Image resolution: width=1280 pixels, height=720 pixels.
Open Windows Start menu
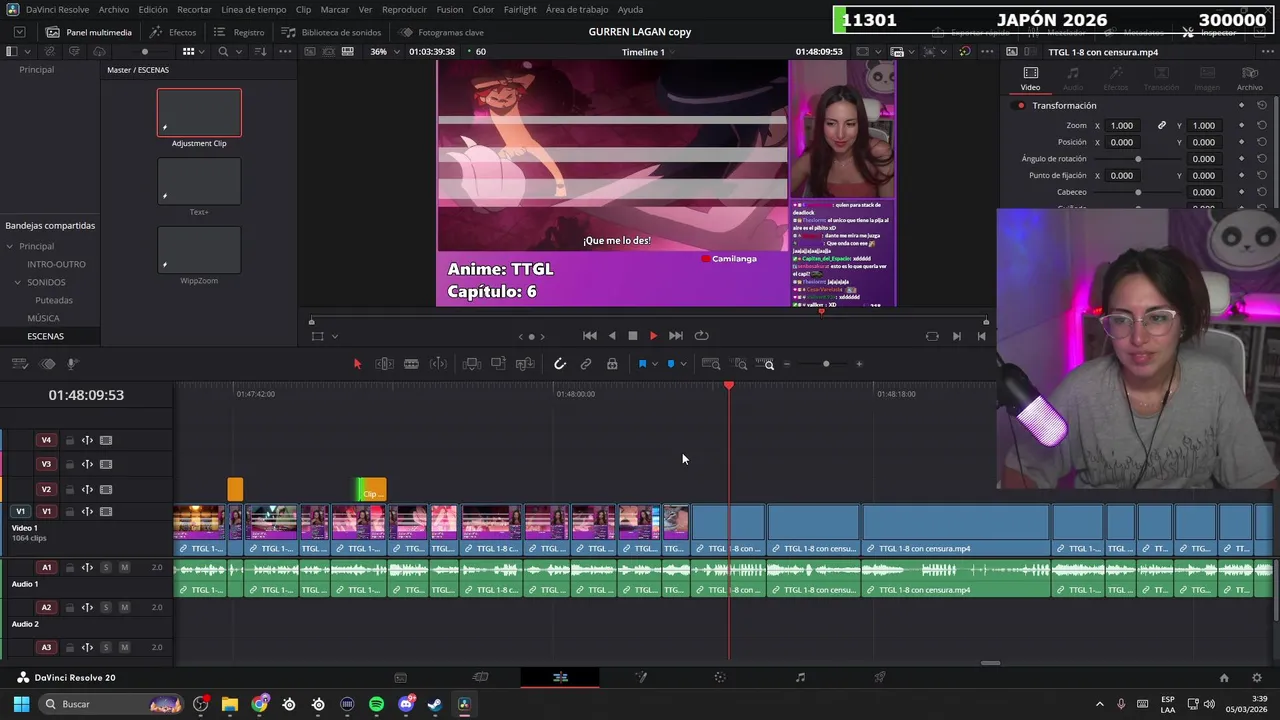click(x=21, y=704)
